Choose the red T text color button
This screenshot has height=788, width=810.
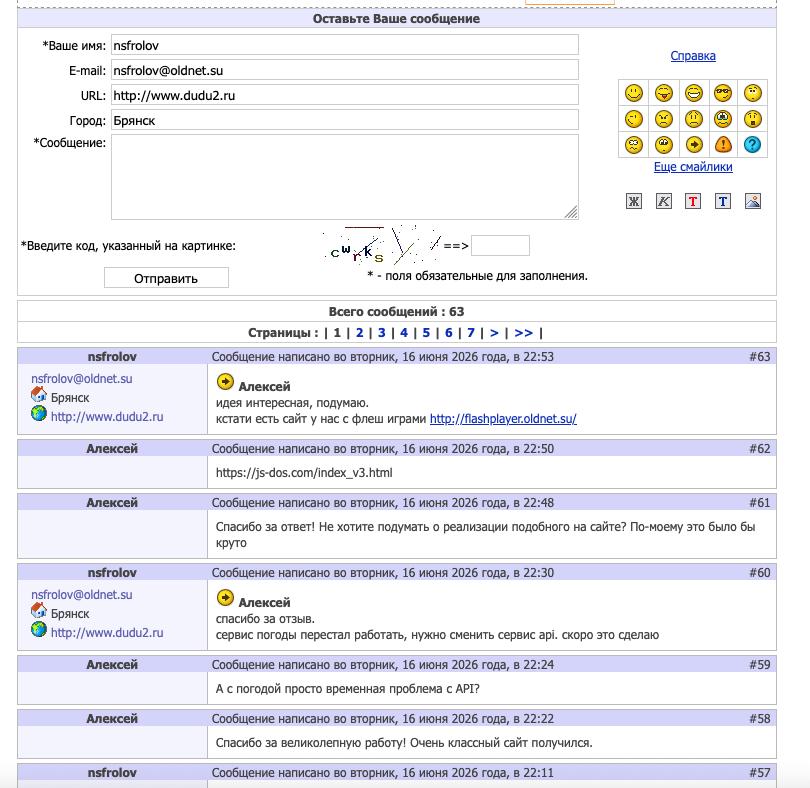pyautogui.click(x=693, y=201)
